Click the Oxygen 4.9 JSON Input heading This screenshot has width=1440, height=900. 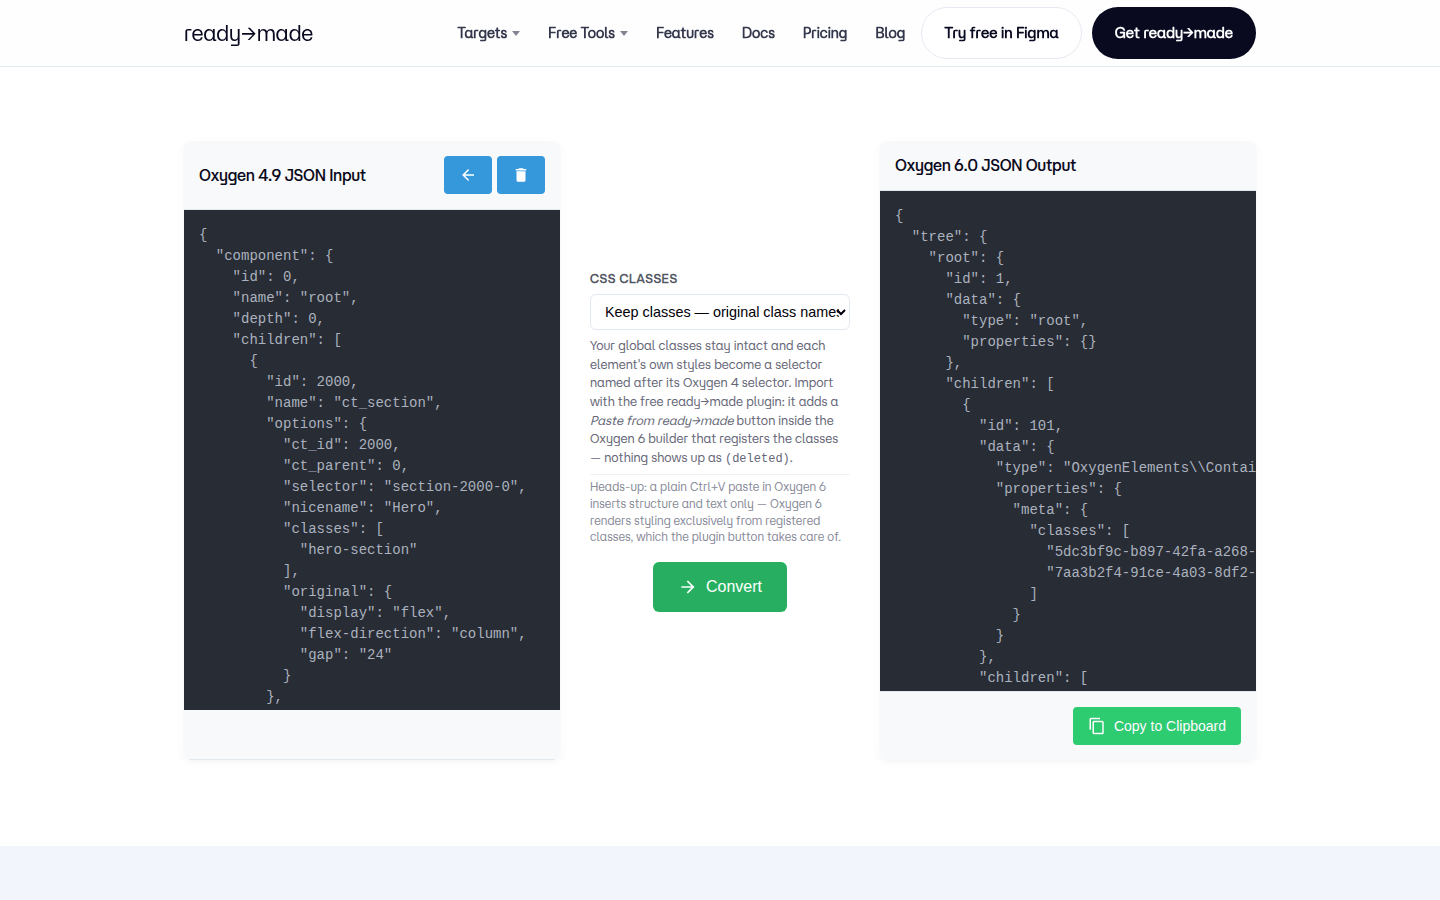point(283,175)
